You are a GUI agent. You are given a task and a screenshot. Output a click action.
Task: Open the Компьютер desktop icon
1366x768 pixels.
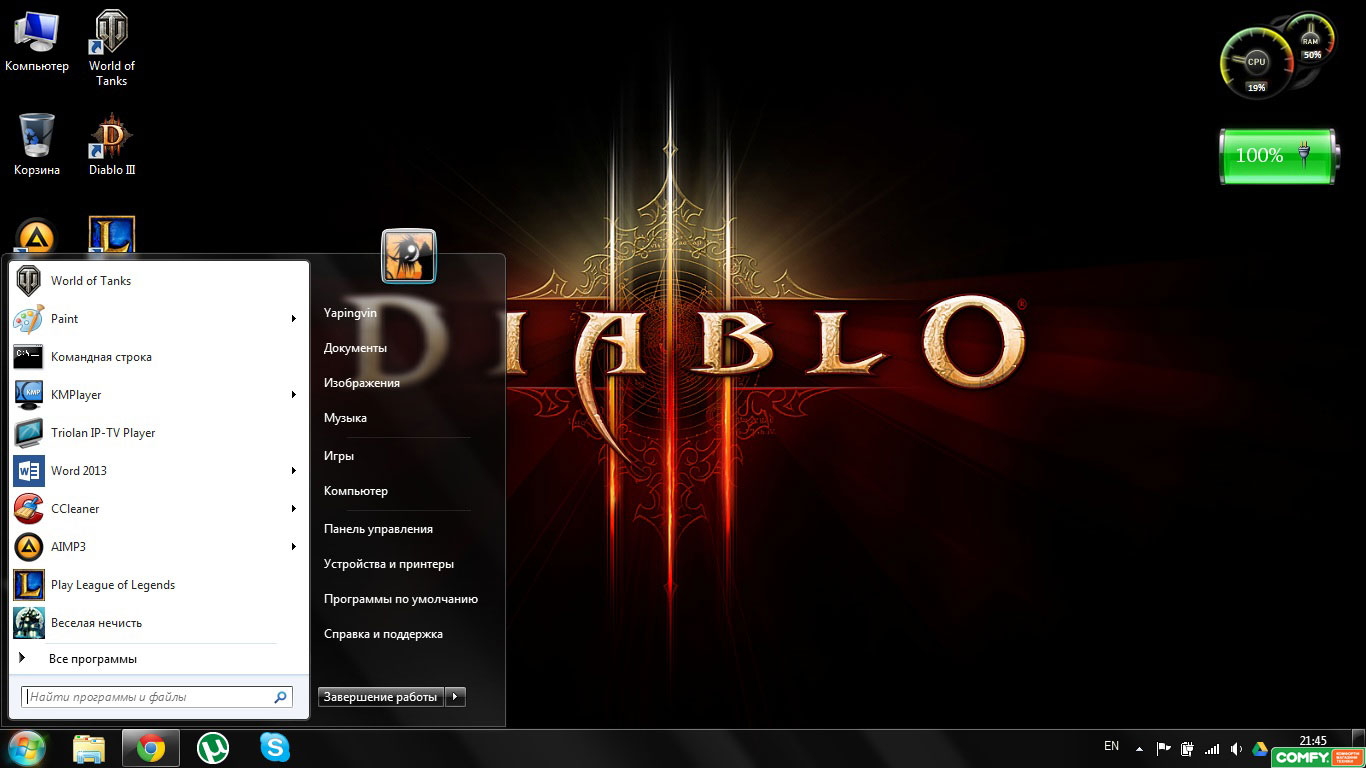coord(37,42)
